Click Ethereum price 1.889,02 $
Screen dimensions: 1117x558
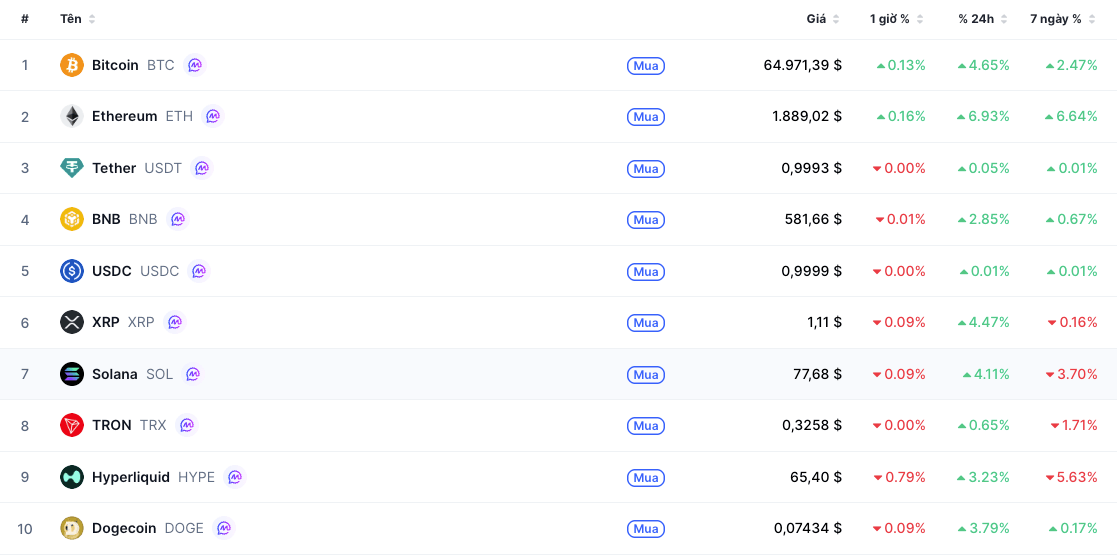[x=807, y=117]
